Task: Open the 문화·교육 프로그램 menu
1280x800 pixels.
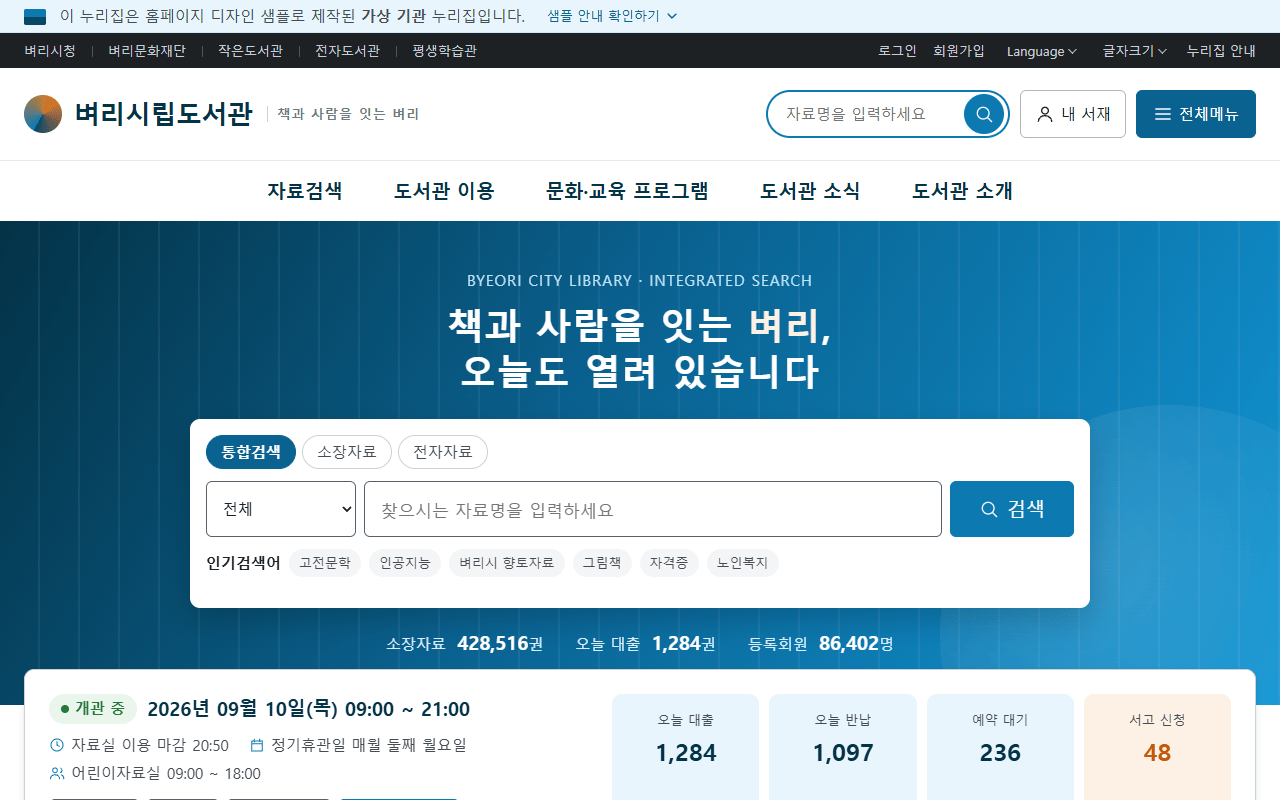Action: pyautogui.click(x=627, y=191)
